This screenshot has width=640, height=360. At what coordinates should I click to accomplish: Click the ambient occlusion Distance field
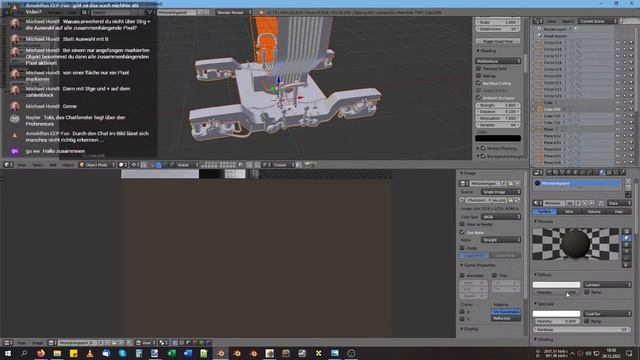point(498,111)
